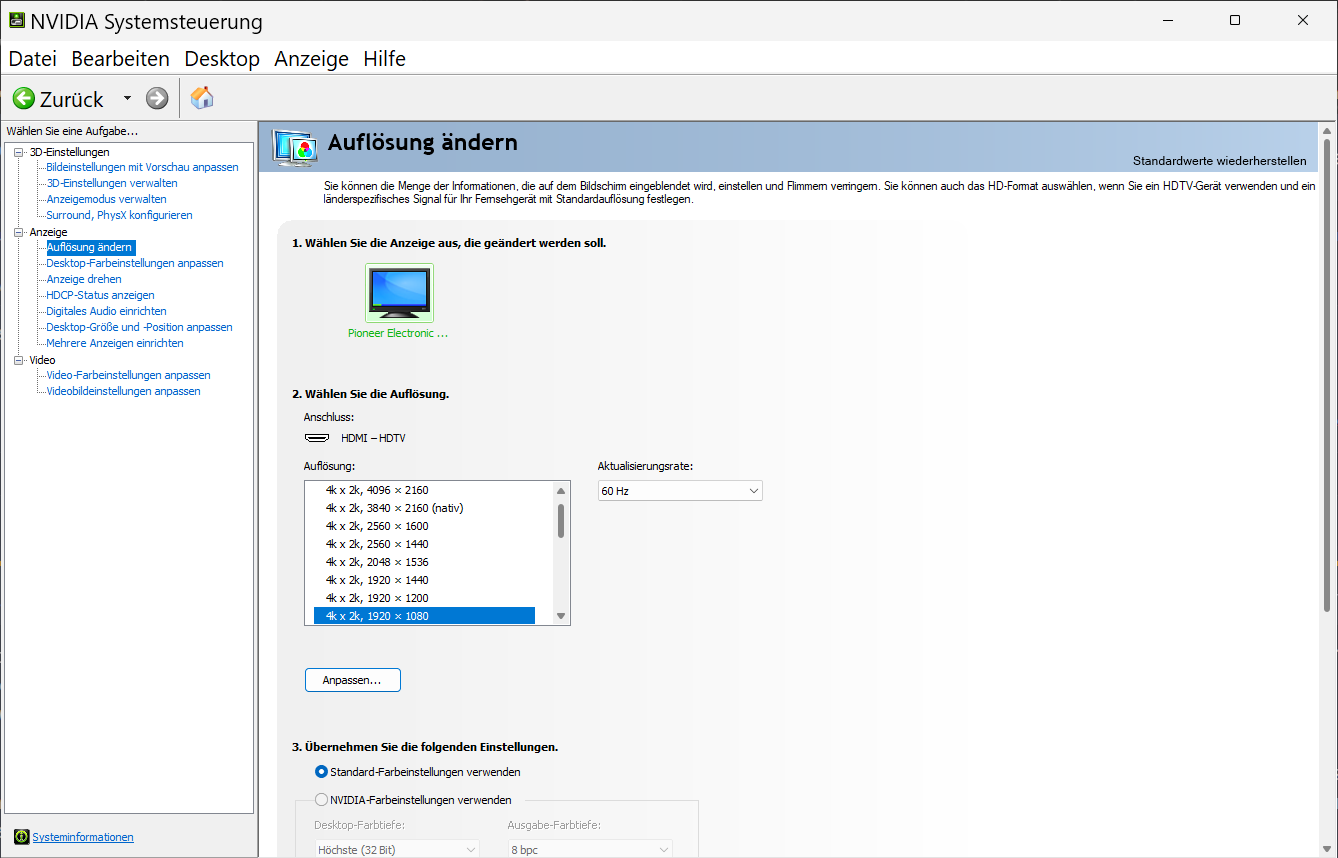Open the Systeminformationen link
The height and width of the screenshot is (858, 1338).
83,837
